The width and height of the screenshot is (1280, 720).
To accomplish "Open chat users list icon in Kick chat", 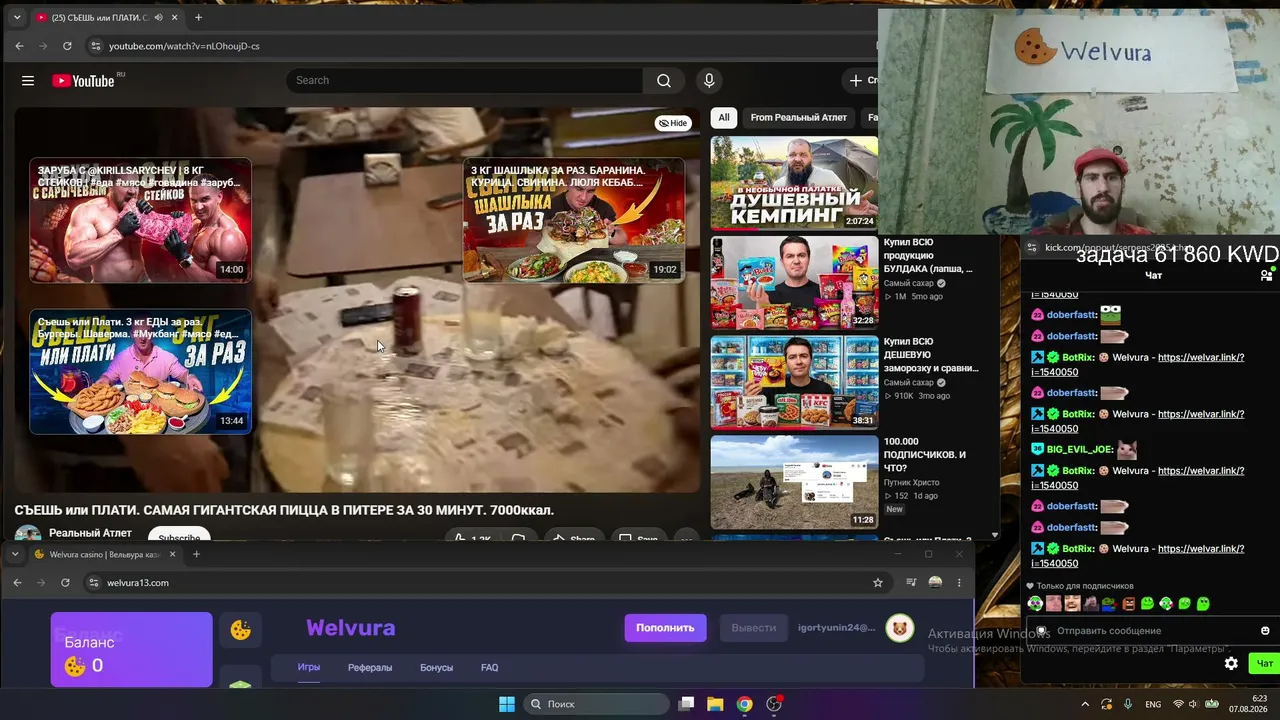I will click(1266, 275).
